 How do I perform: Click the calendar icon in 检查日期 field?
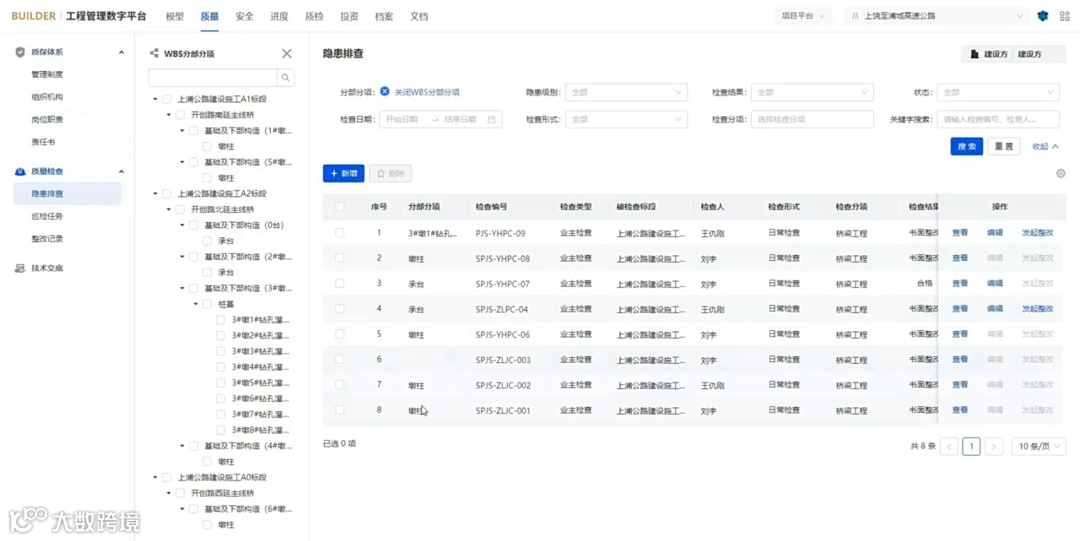click(492, 120)
